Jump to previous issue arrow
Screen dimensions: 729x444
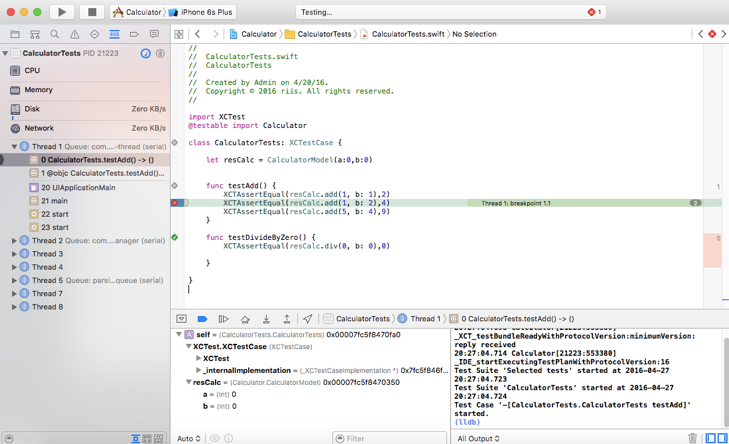701,34
